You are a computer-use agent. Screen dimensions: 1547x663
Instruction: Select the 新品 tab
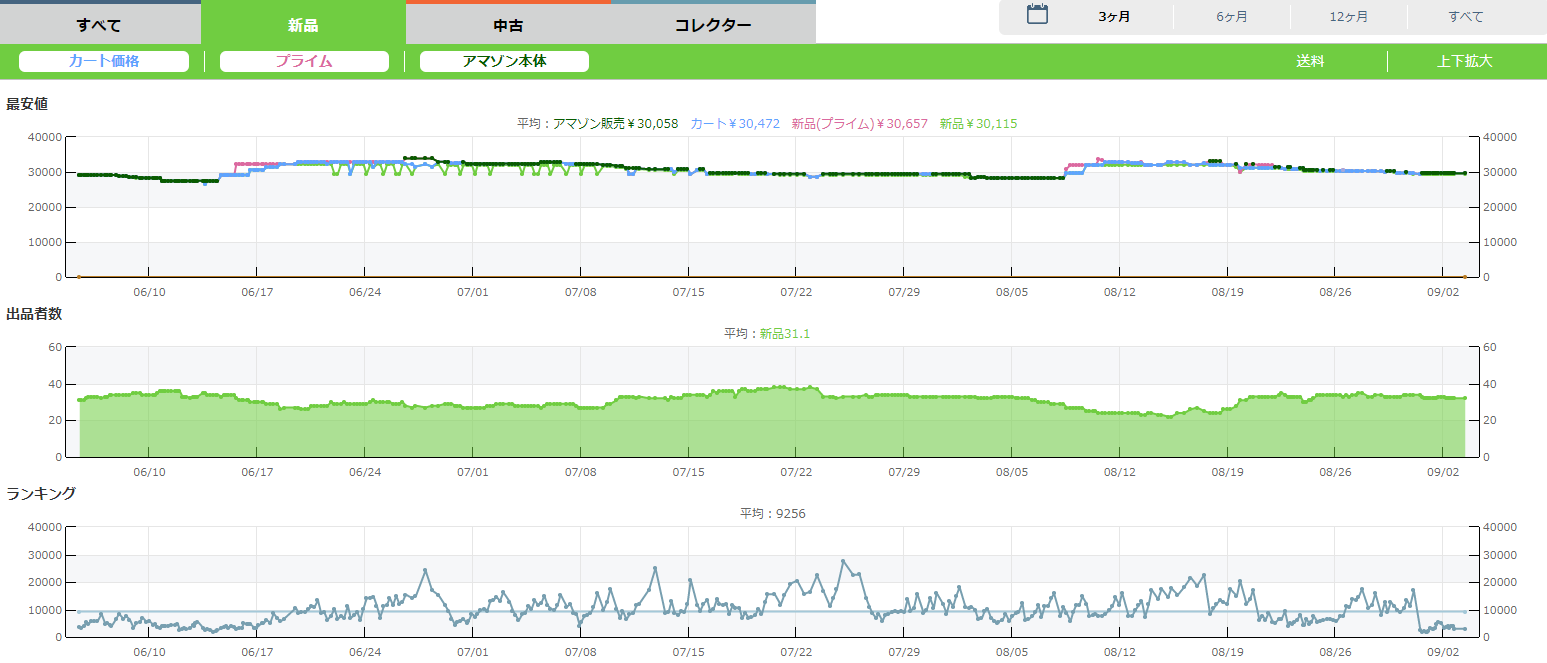[303, 24]
